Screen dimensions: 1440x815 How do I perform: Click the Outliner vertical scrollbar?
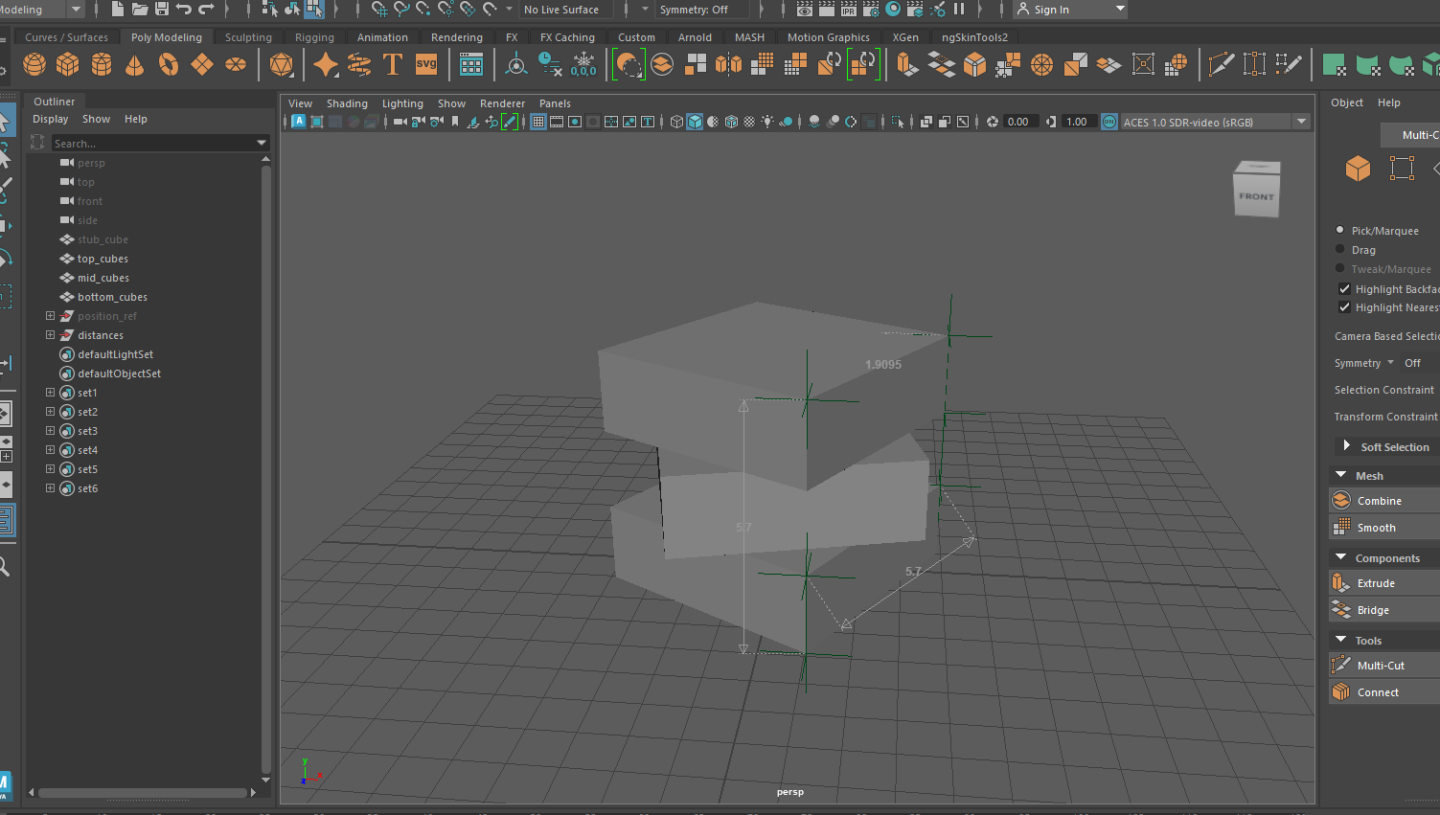pos(266,470)
